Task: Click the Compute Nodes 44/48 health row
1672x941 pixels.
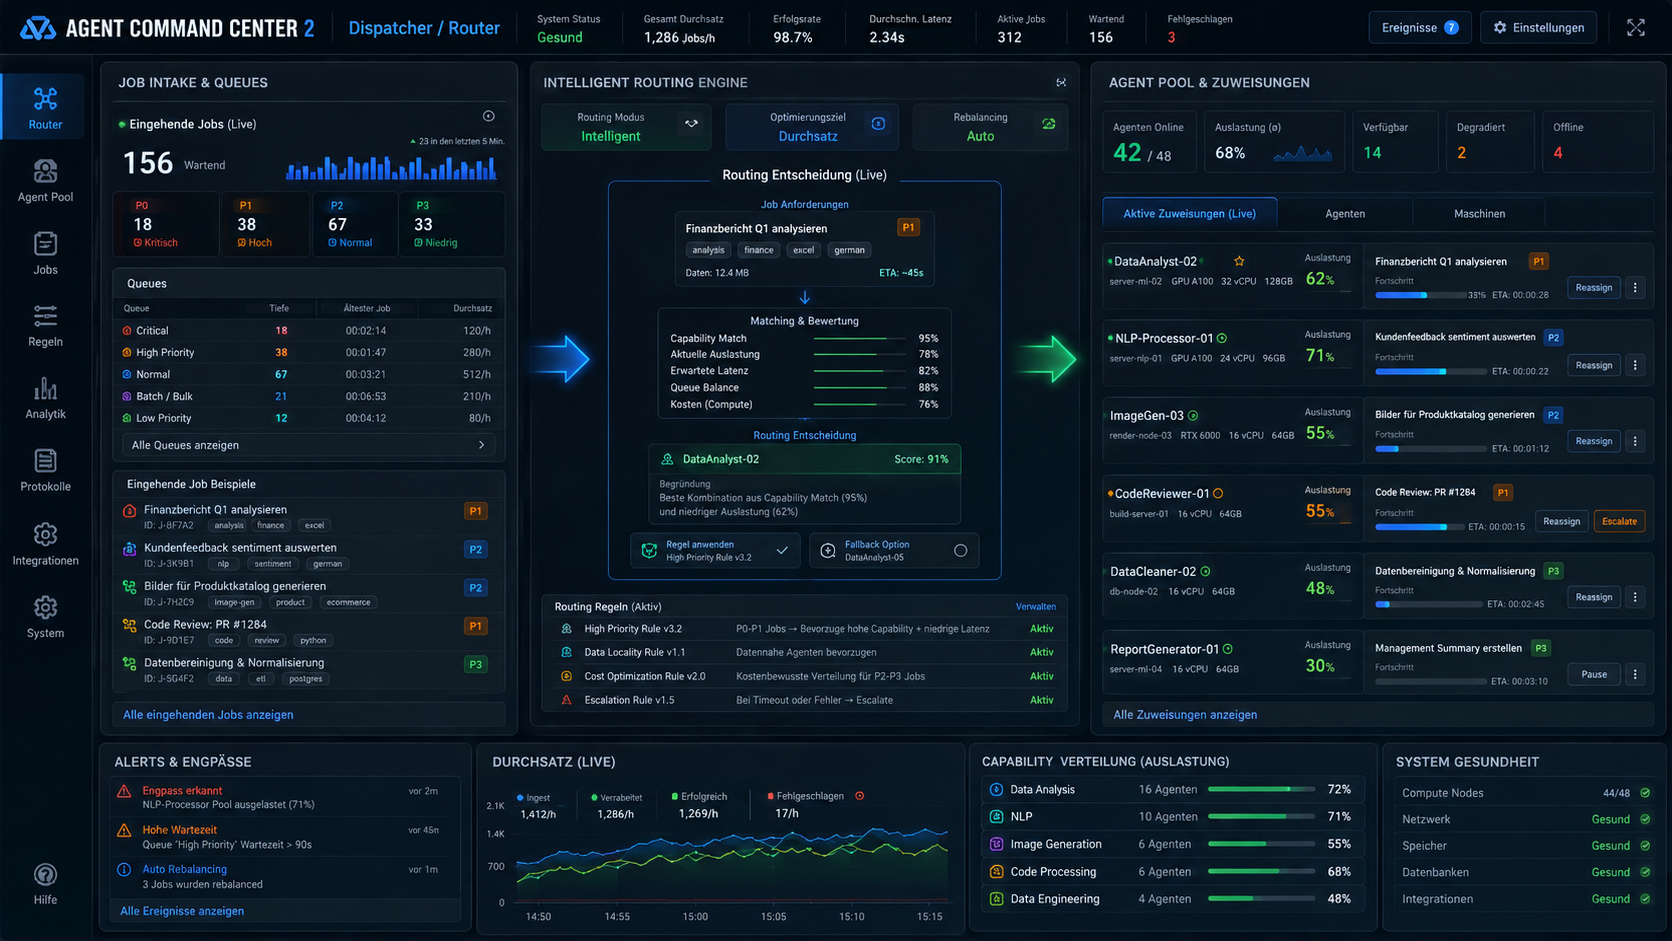Action: [1526, 793]
